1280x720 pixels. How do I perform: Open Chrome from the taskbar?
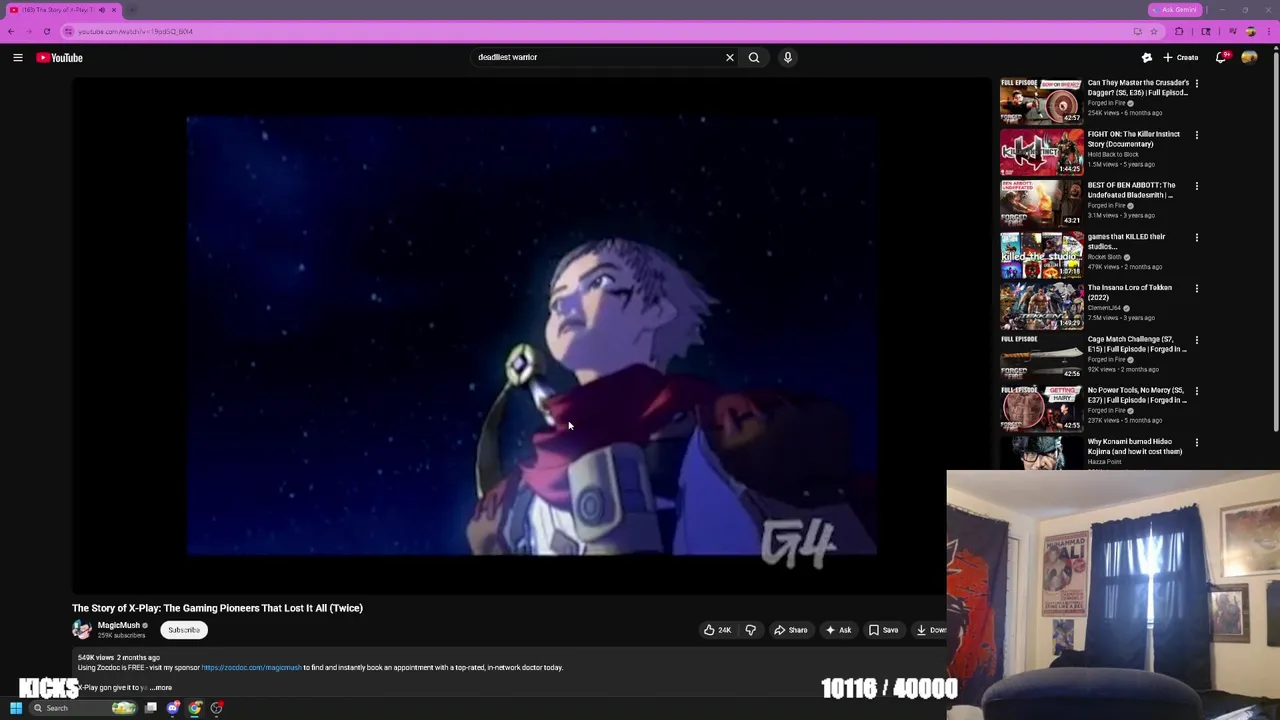click(x=195, y=708)
